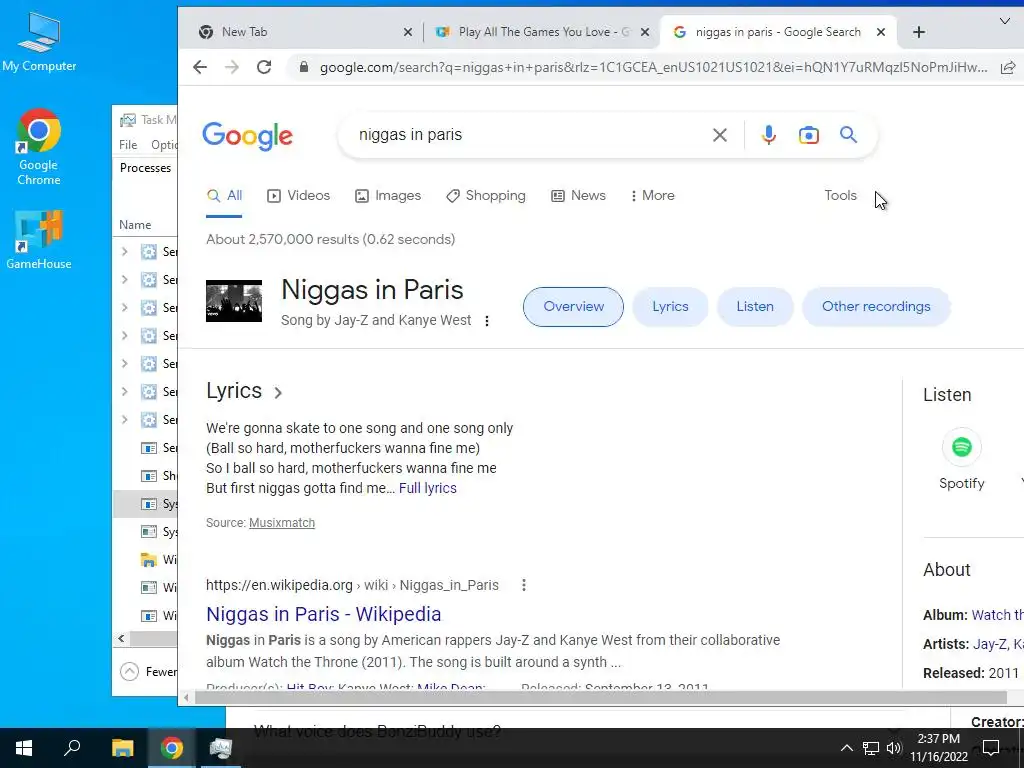Open the Musixmatch source link
This screenshot has width=1024, height=768.
click(x=282, y=522)
